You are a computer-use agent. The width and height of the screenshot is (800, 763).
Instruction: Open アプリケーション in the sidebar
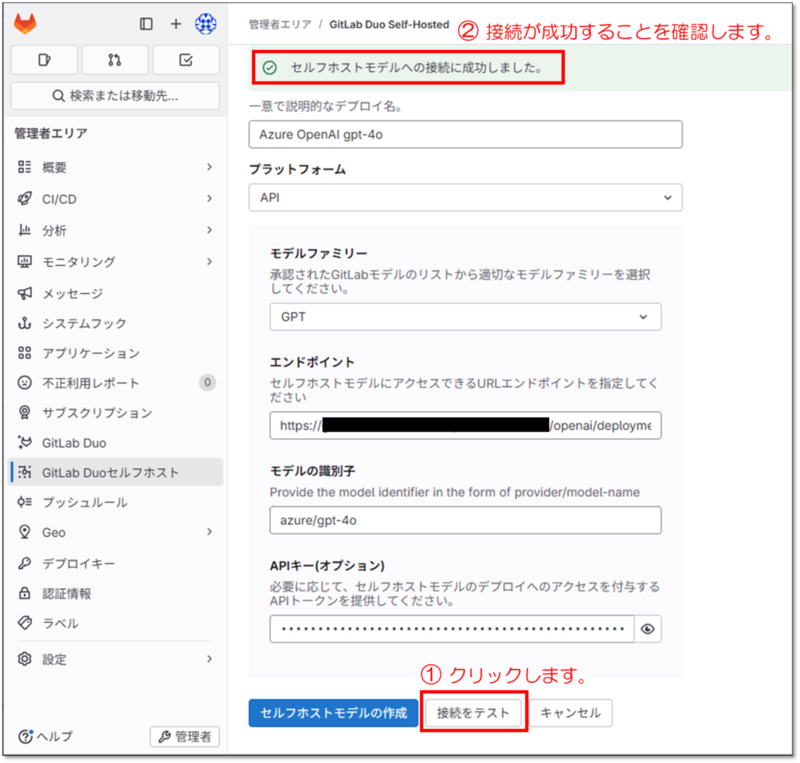tap(116, 353)
